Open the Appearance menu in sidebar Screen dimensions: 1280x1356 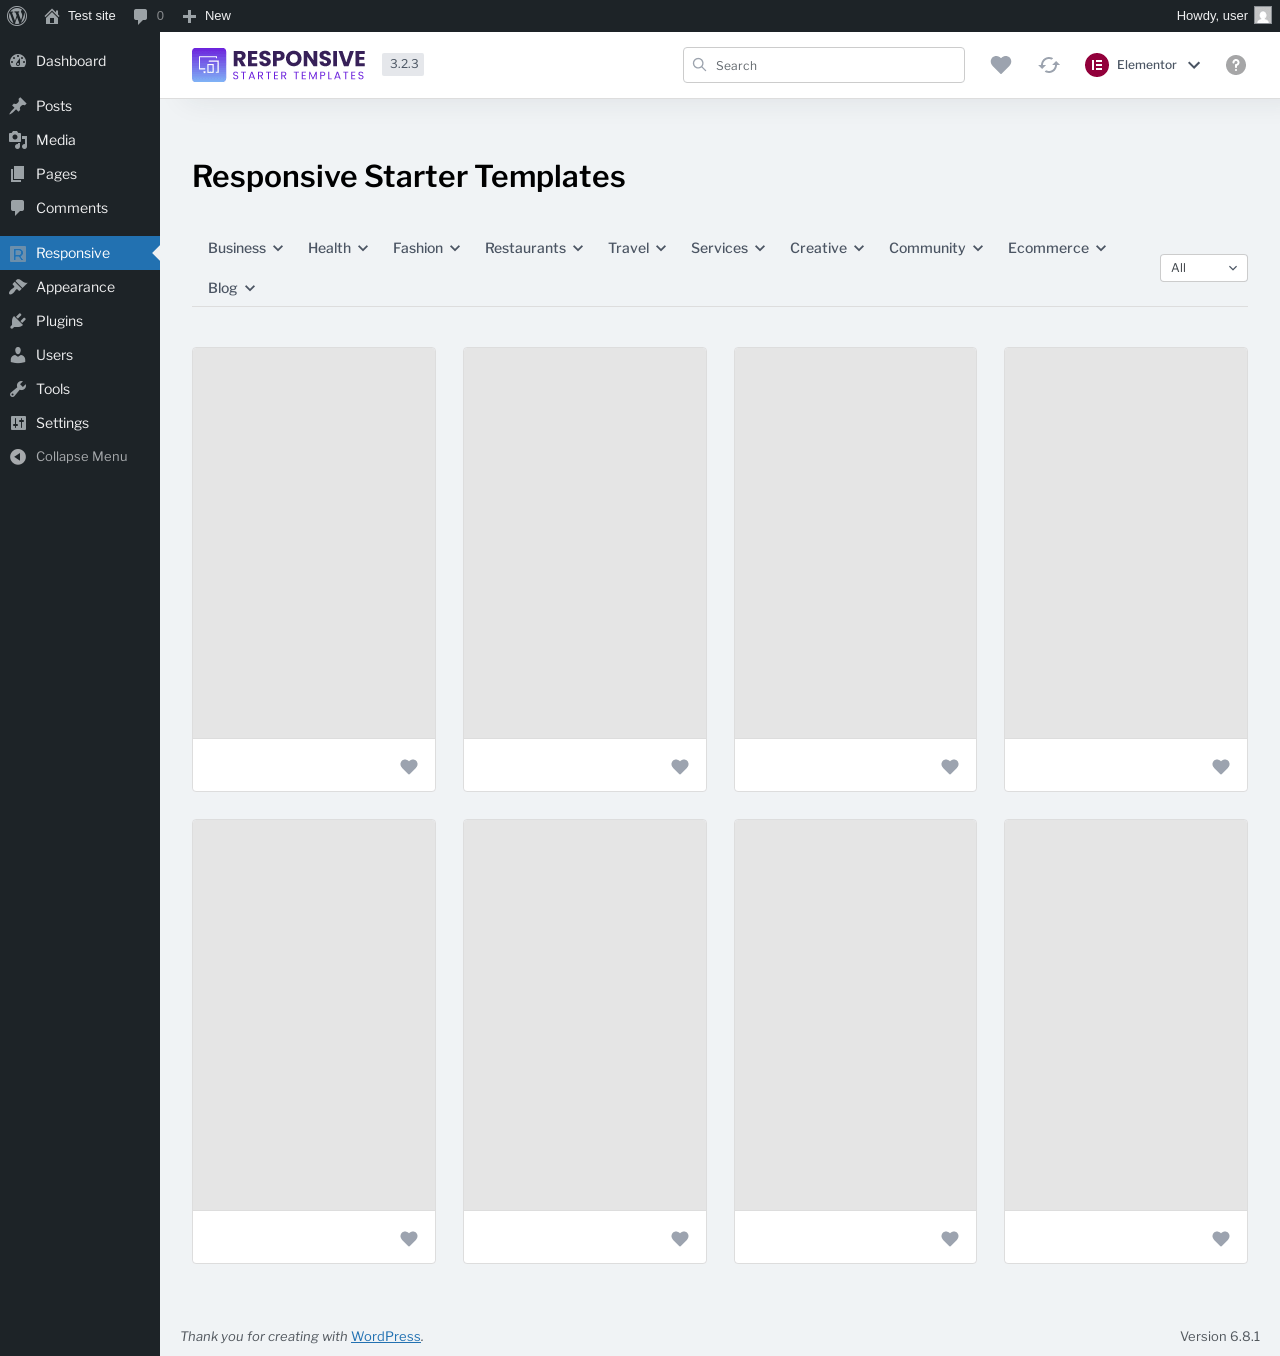pos(75,287)
